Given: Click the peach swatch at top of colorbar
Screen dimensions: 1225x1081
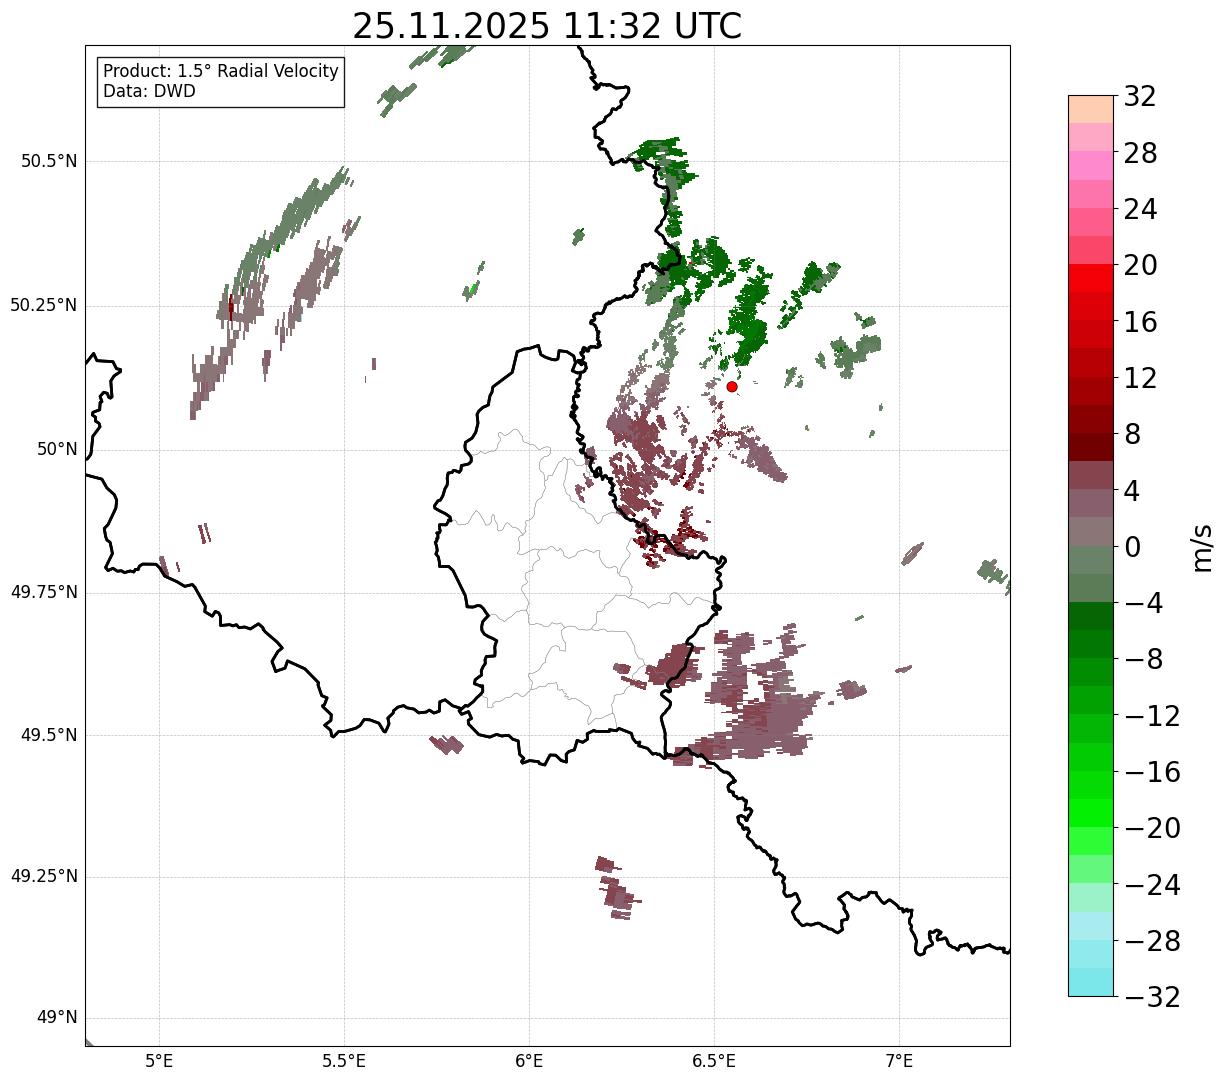Looking at the screenshot, I should [x=1091, y=109].
